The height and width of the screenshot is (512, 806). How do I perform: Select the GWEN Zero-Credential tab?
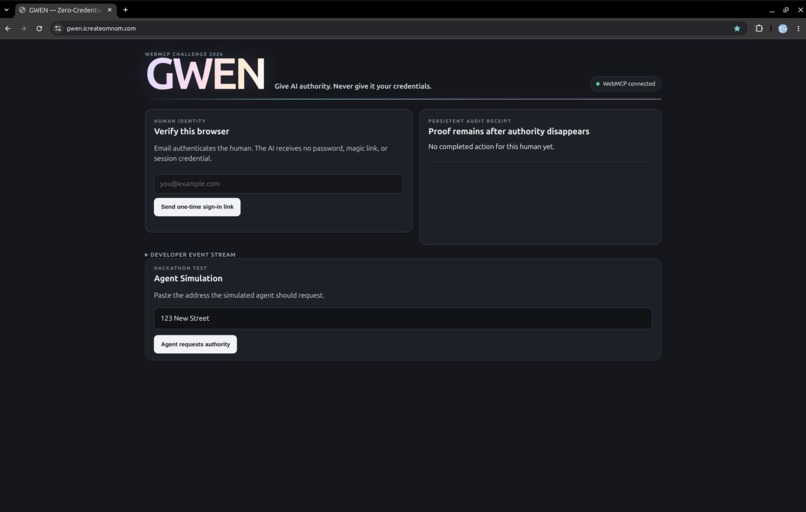click(x=66, y=10)
